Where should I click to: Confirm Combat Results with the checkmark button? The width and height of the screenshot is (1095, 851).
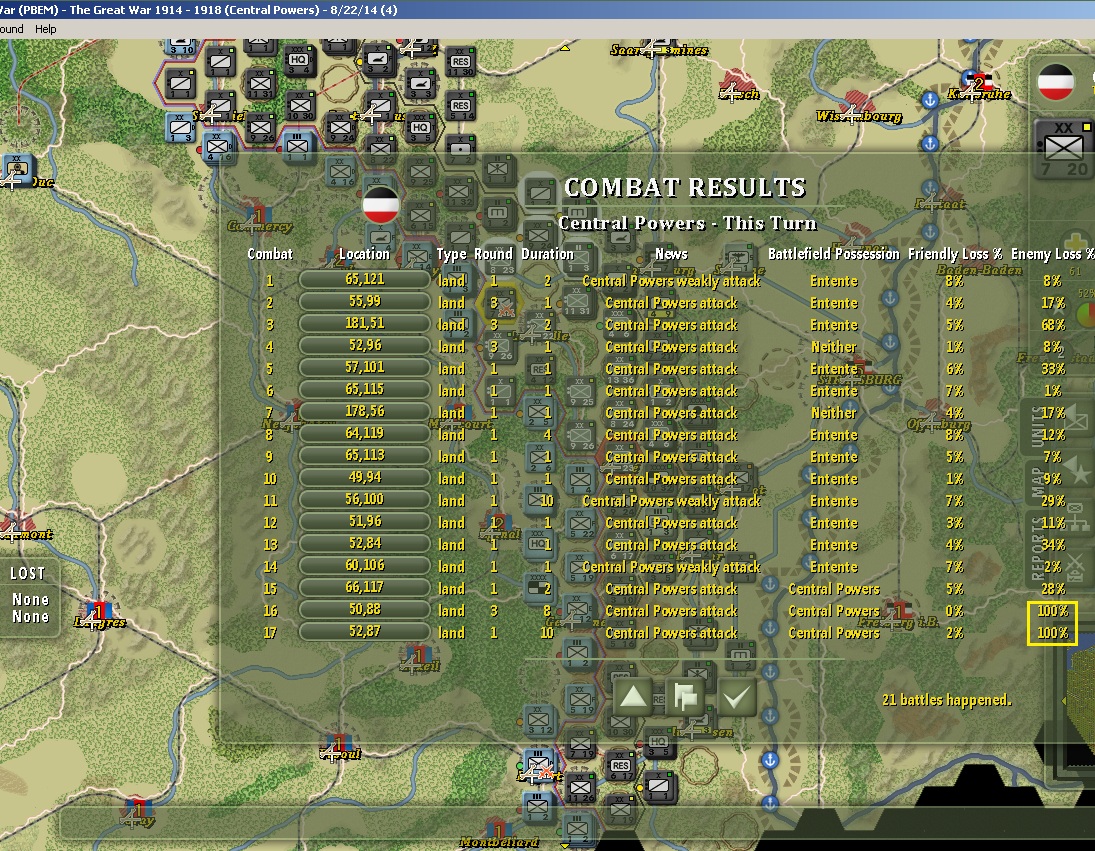[736, 697]
